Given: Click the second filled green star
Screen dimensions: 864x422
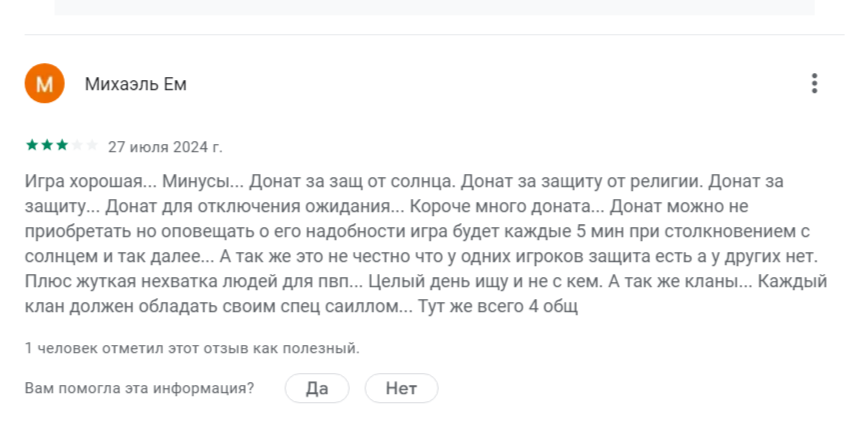Looking at the screenshot, I should pos(47,146).
